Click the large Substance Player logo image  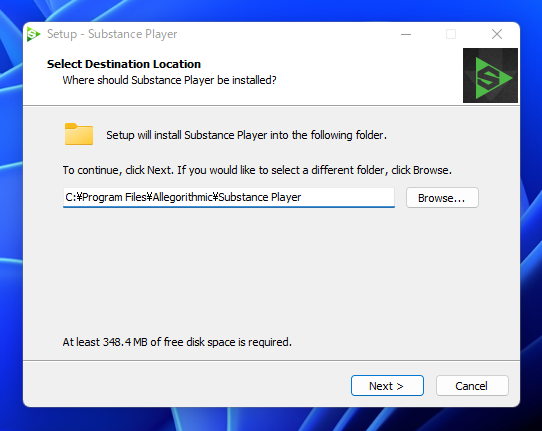pyautogui.click(x=490, y=75)
